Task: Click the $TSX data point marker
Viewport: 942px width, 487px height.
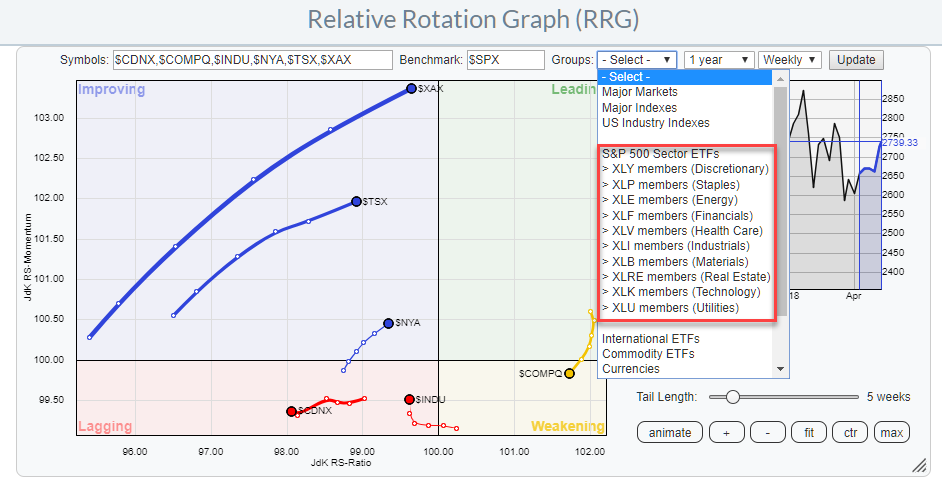Action: [356, 202]
